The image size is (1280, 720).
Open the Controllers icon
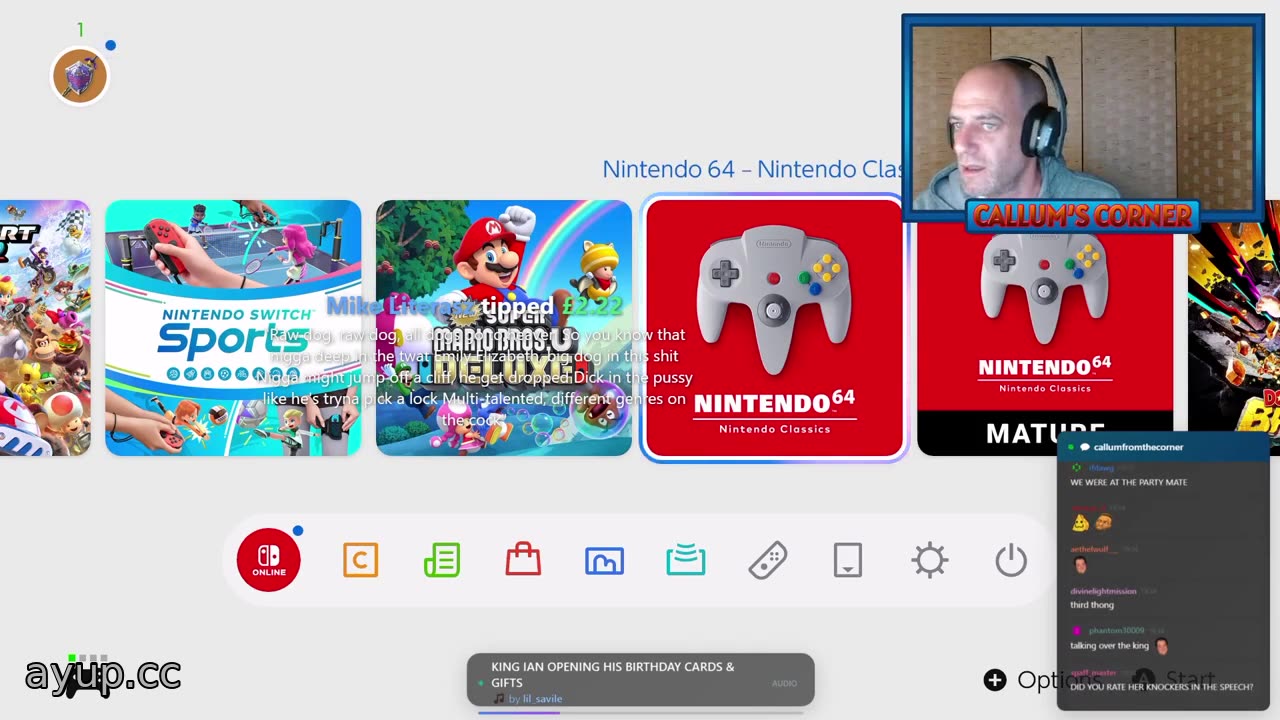point(767,560)
